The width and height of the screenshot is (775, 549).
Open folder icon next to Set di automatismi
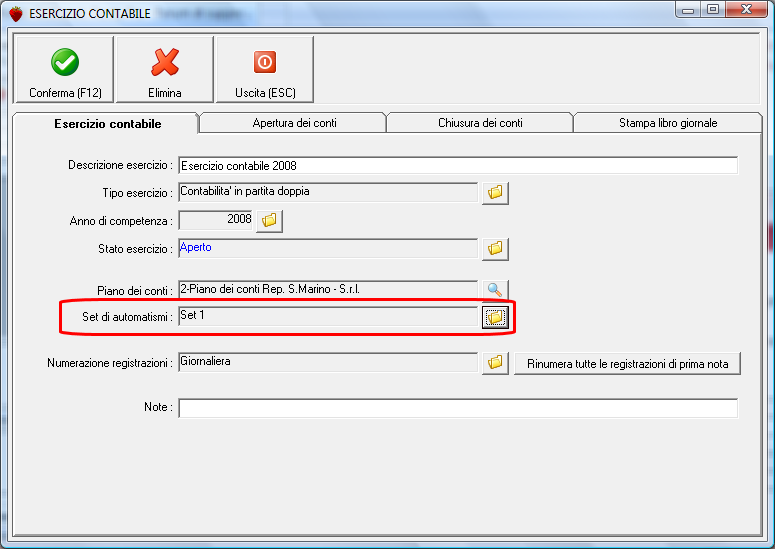(x=495, y=317)
